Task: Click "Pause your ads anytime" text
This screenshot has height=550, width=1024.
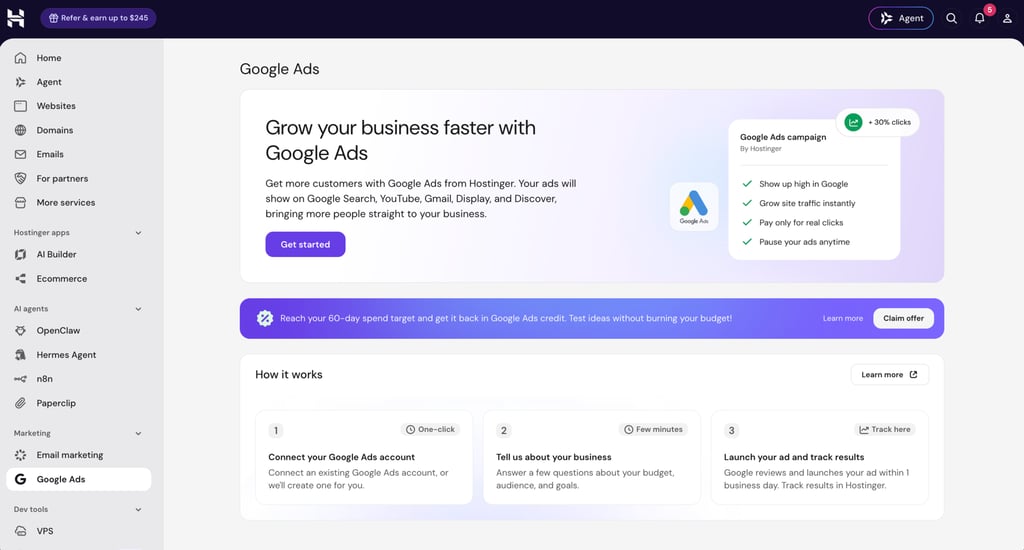Action: click(805, 242)
